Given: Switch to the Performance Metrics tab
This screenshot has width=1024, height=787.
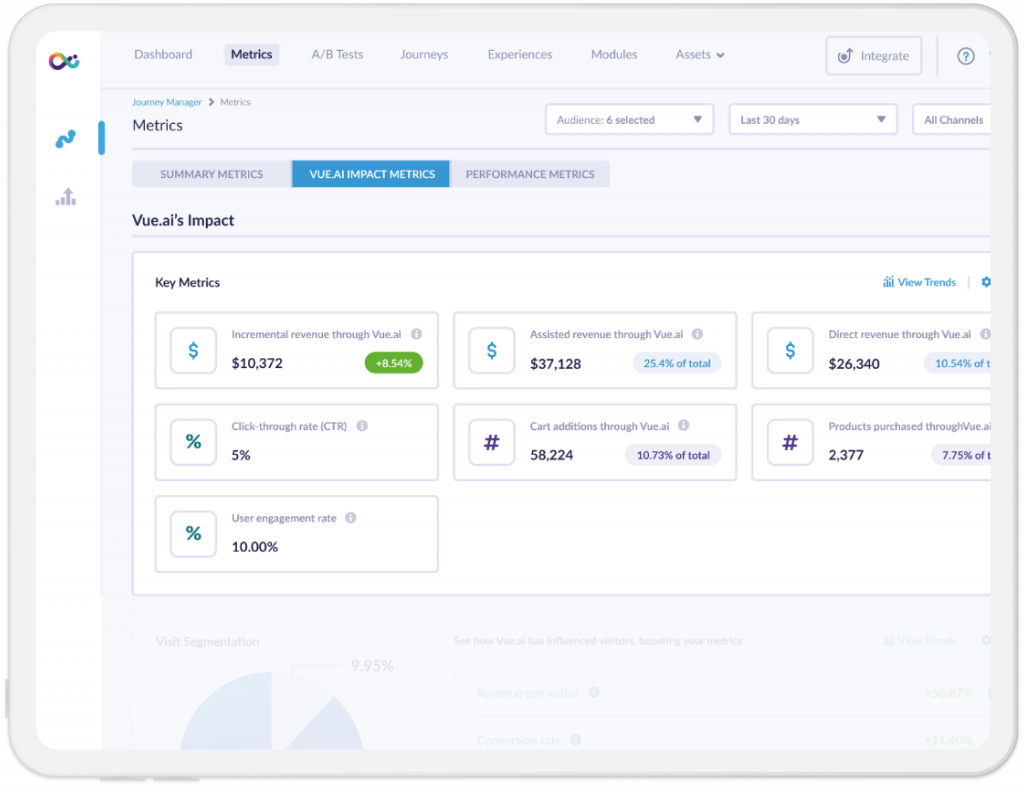Looking at the screenshot, I should point(530,174).
